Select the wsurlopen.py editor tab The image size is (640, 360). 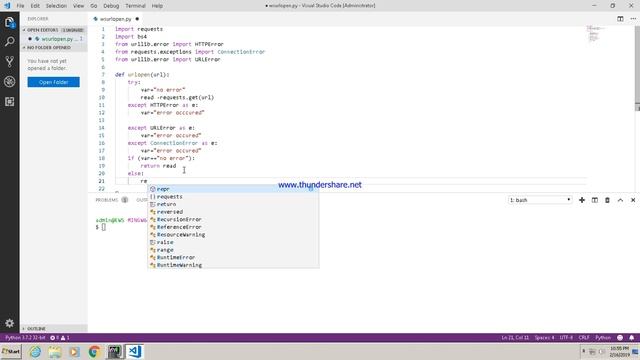116,19
